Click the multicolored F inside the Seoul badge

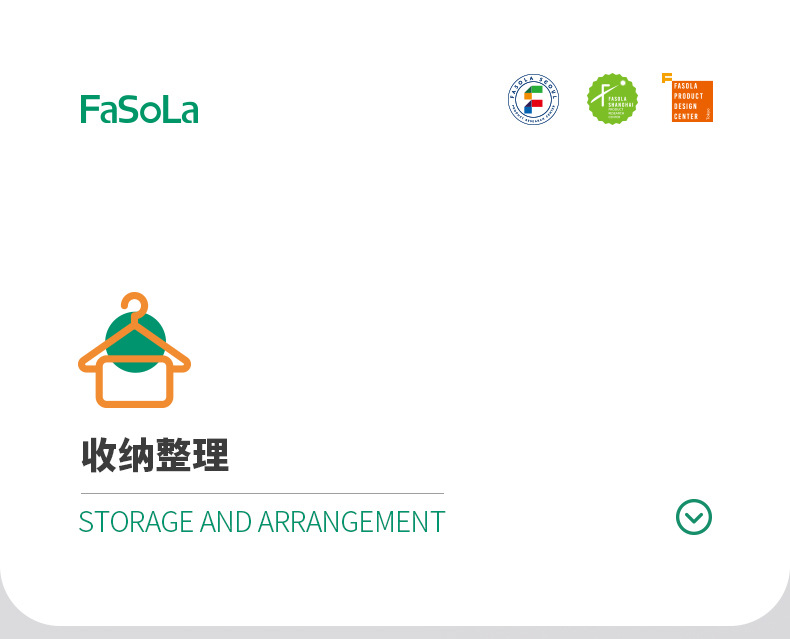click(x=534, y=99)
